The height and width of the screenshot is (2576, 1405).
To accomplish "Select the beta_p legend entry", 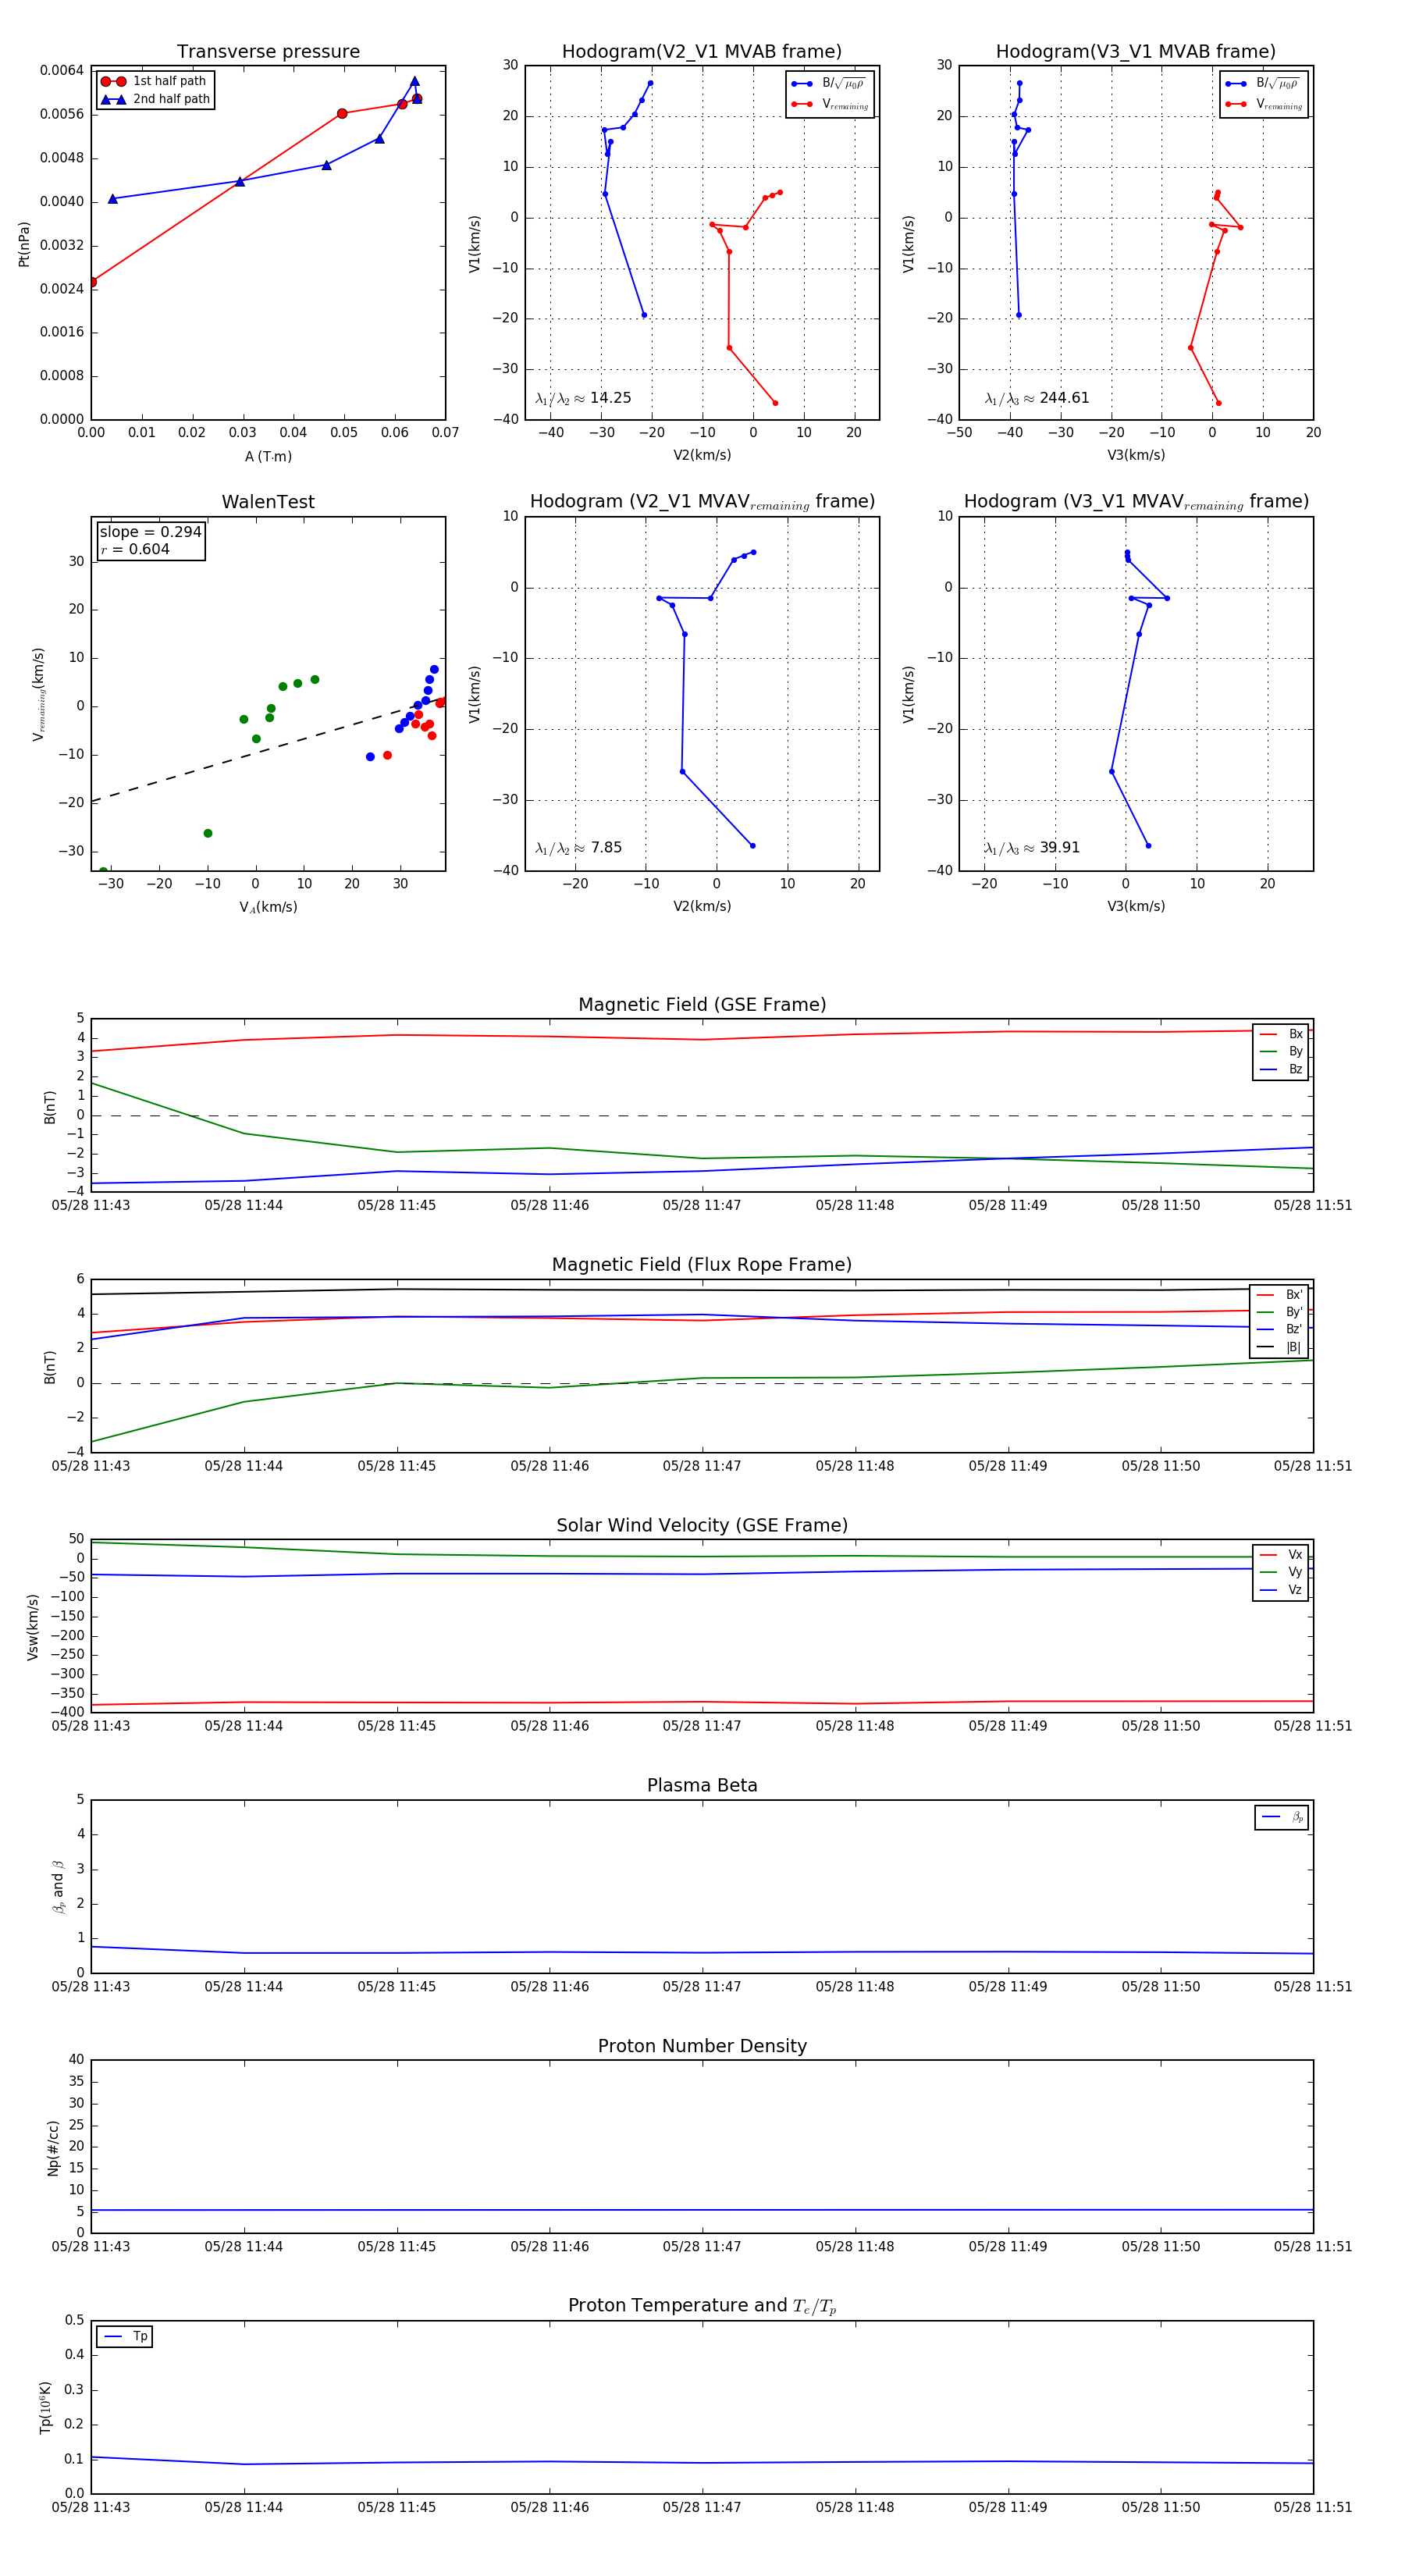I will [x=1282, y=1817].
